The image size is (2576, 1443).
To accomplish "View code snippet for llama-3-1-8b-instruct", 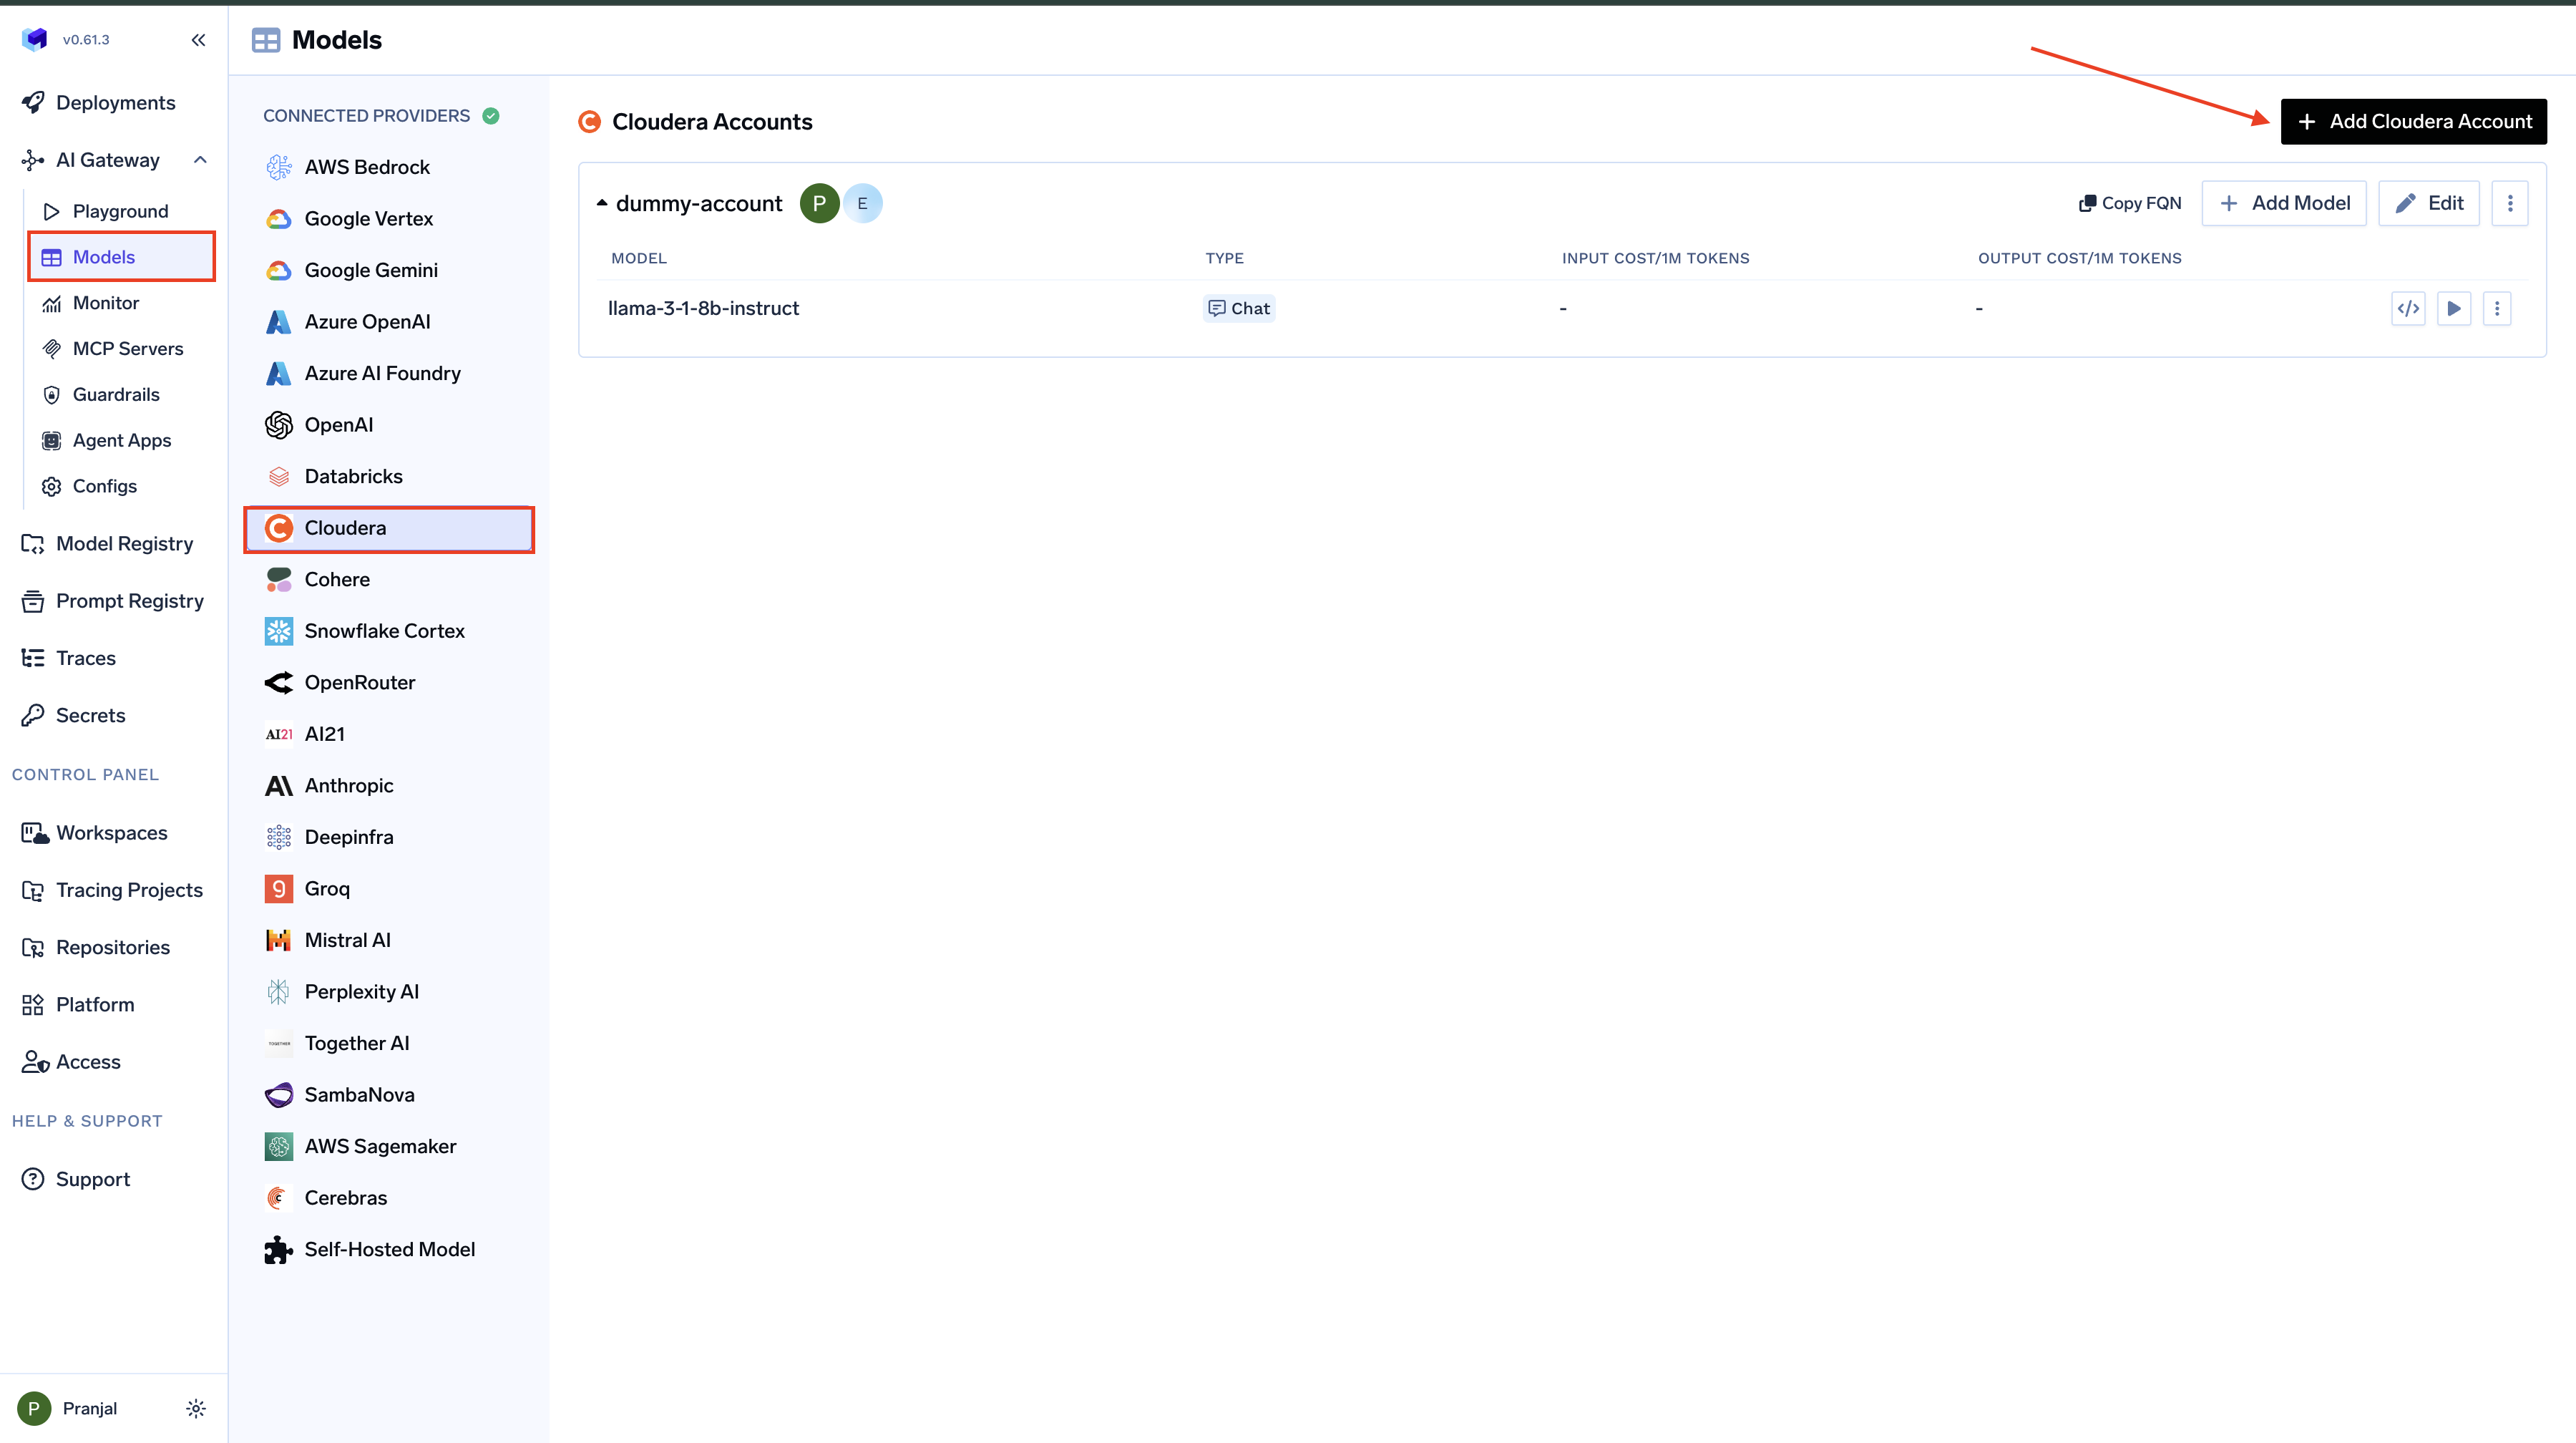I will [2409, 308].
